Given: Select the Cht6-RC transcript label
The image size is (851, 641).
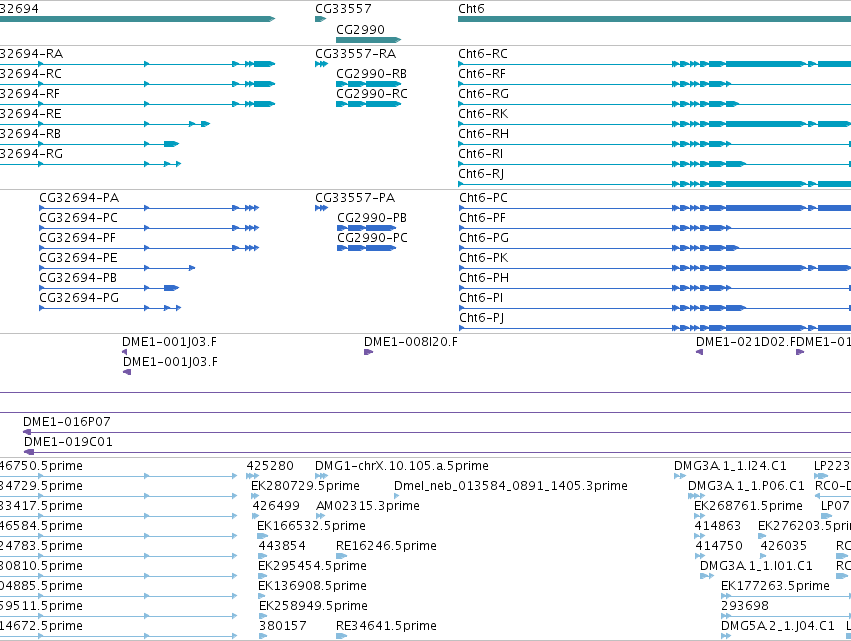Looking at the screenshot, I should [483, 54].
